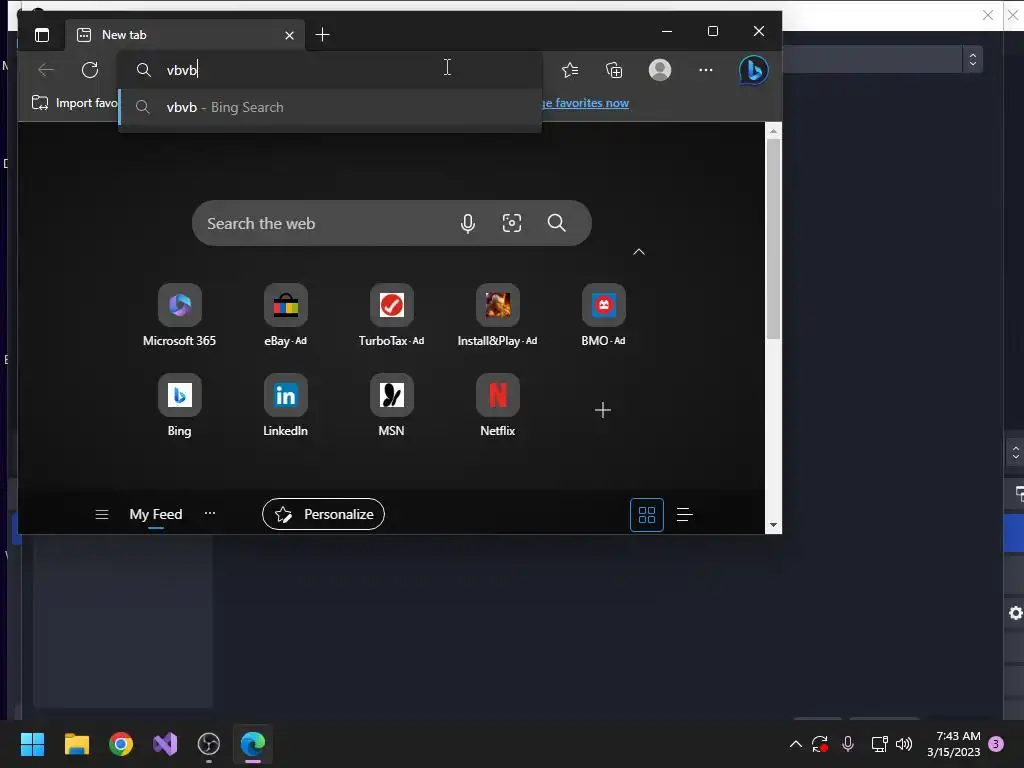Click the tray sync status icon
Viewport: 1024px width, 768px height.
pyautogui.click(x=820, y=744)
